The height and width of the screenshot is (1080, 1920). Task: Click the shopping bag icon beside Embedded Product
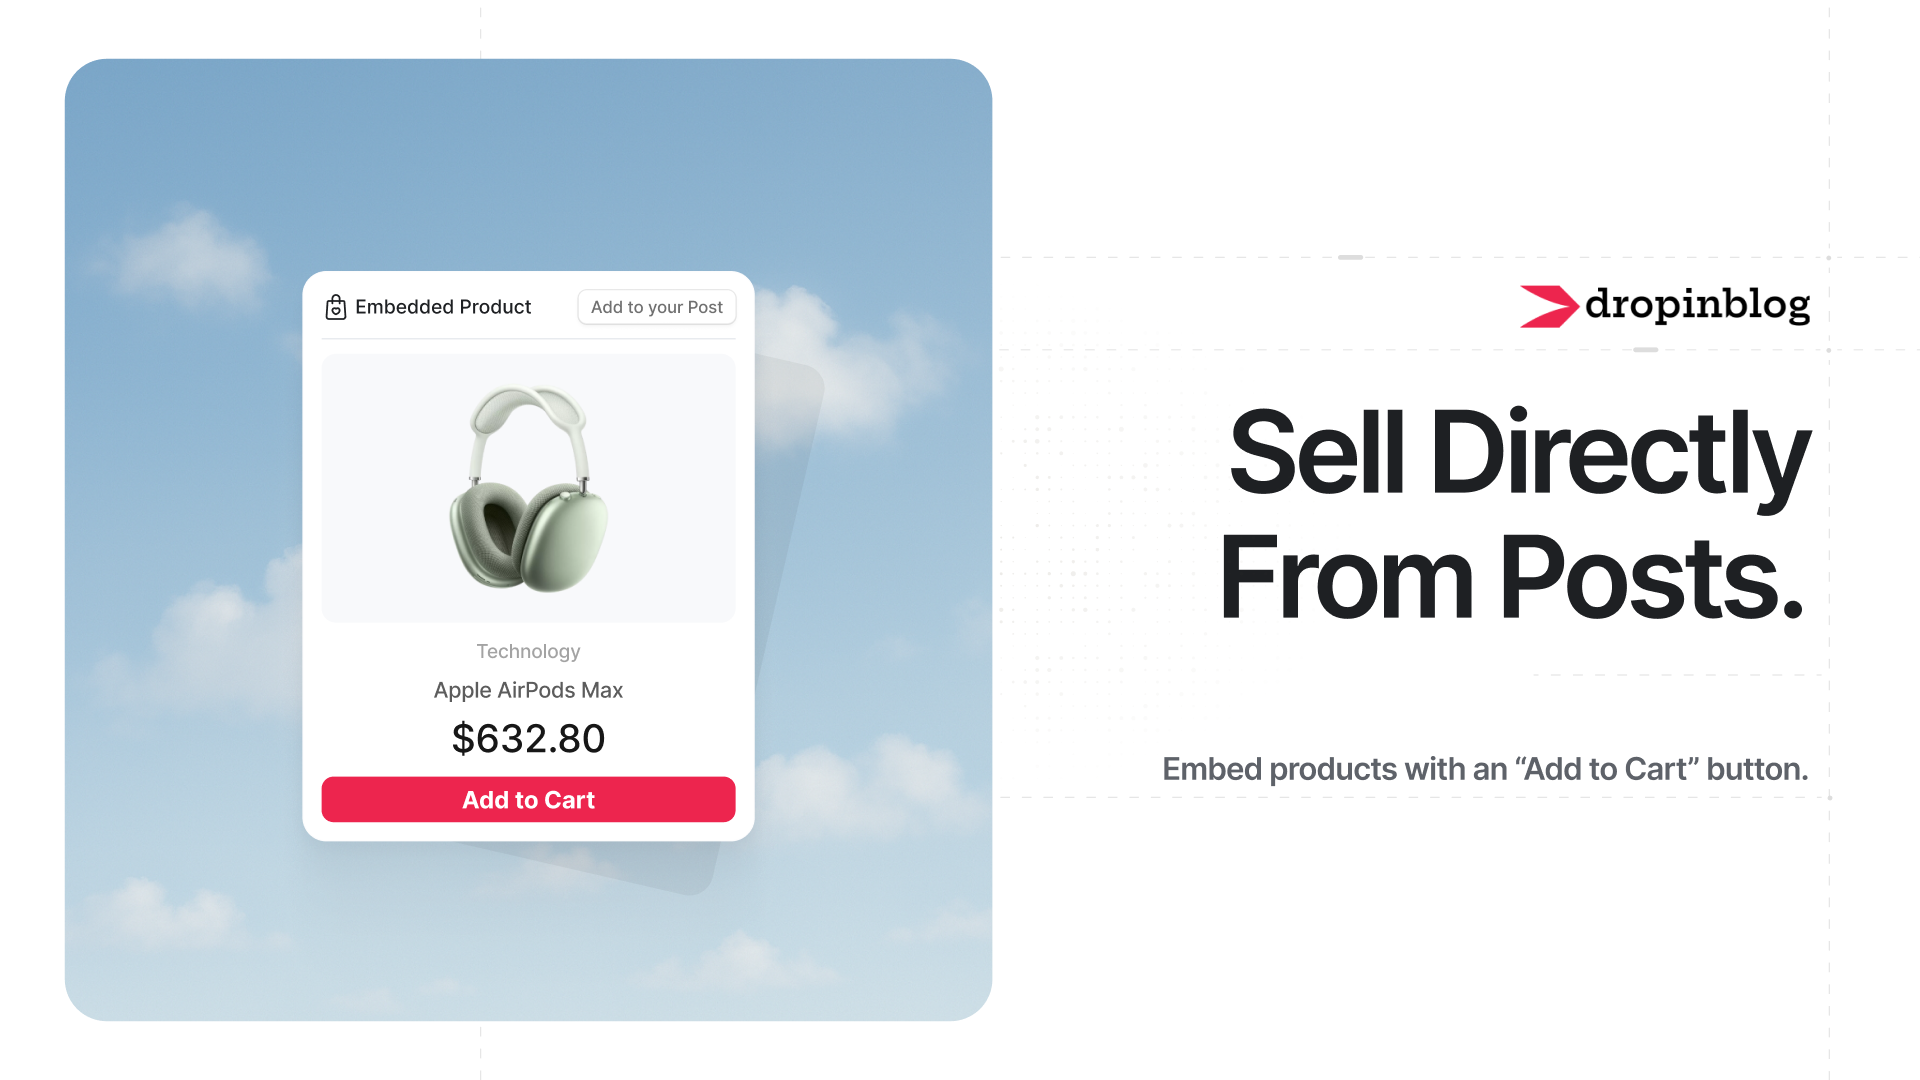336,307
